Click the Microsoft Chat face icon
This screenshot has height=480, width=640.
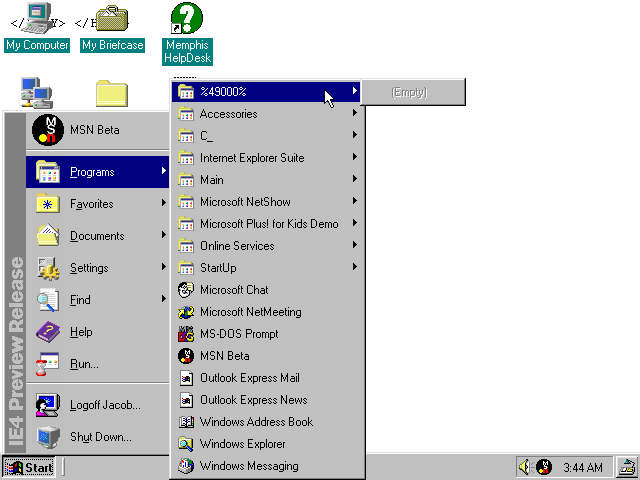(x=186, y=290)
